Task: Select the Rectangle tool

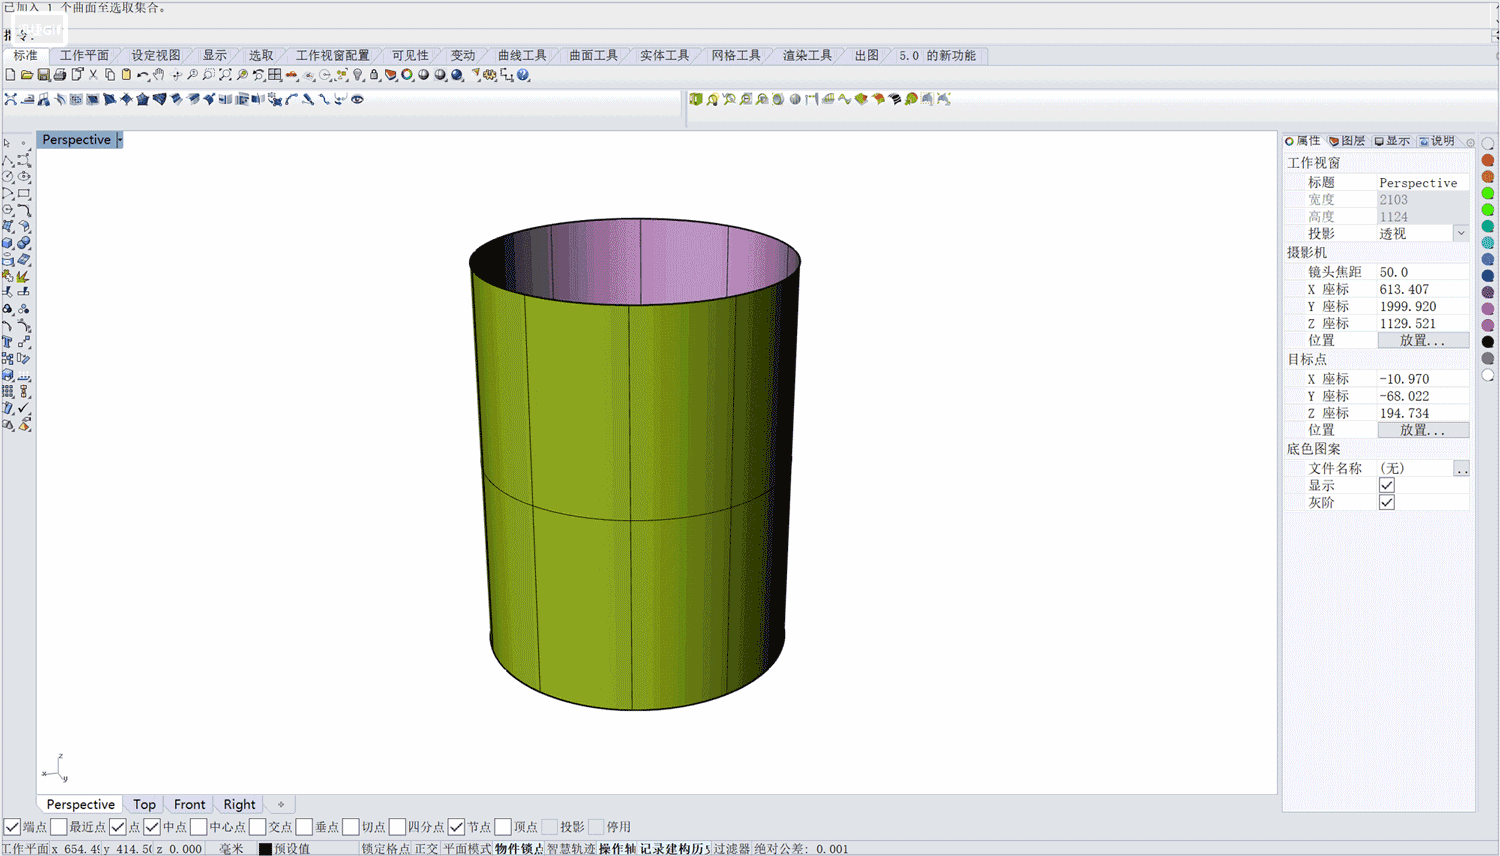Action: click(24, 193)
